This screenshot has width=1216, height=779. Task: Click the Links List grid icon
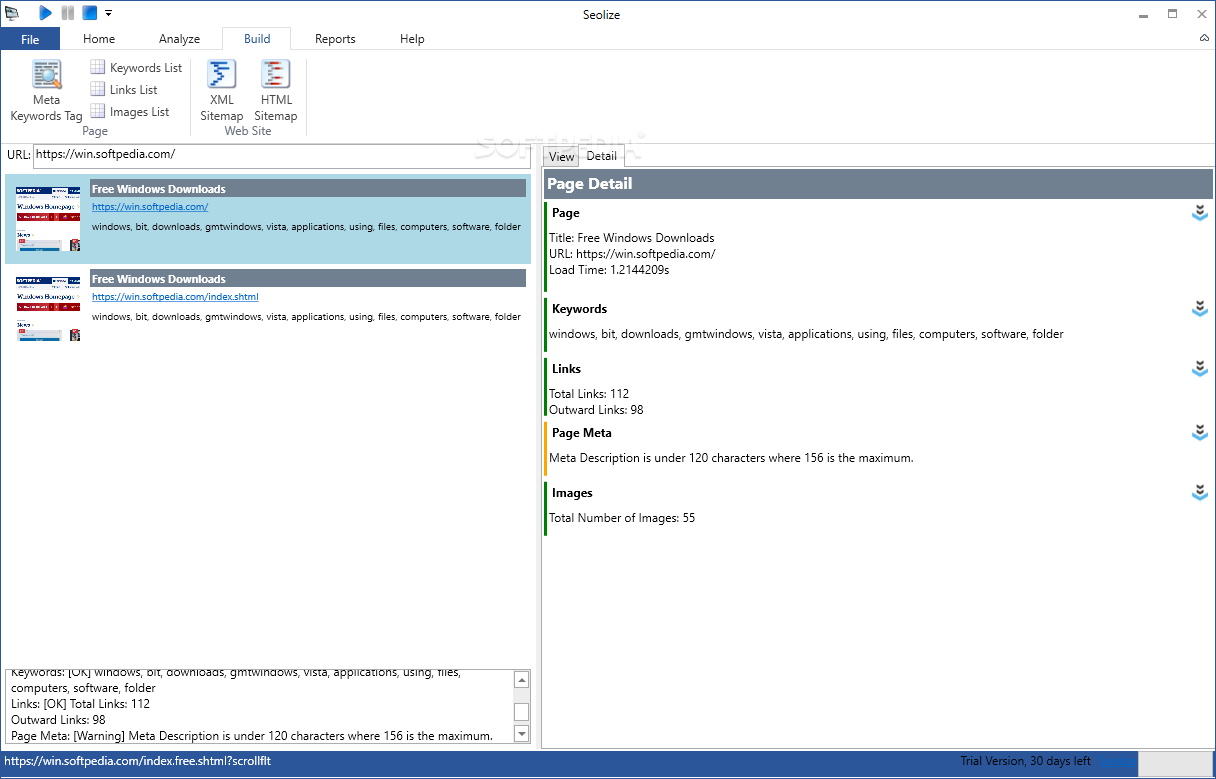[98, 89]
